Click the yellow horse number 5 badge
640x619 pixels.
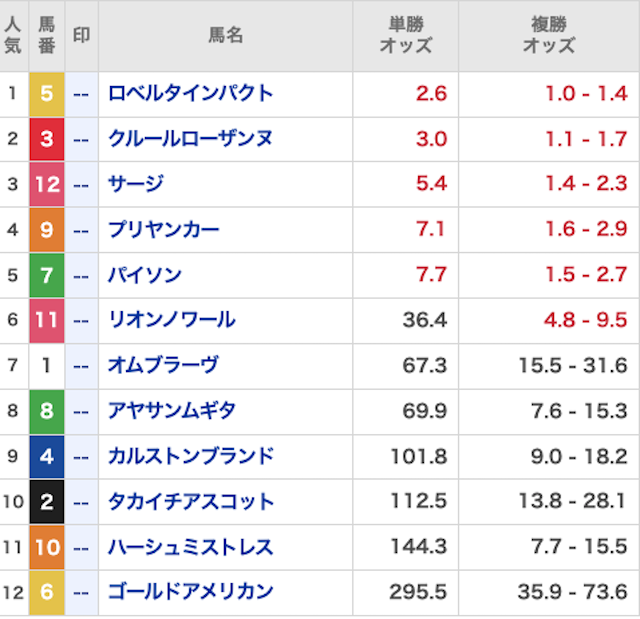(x=46, y=94)
